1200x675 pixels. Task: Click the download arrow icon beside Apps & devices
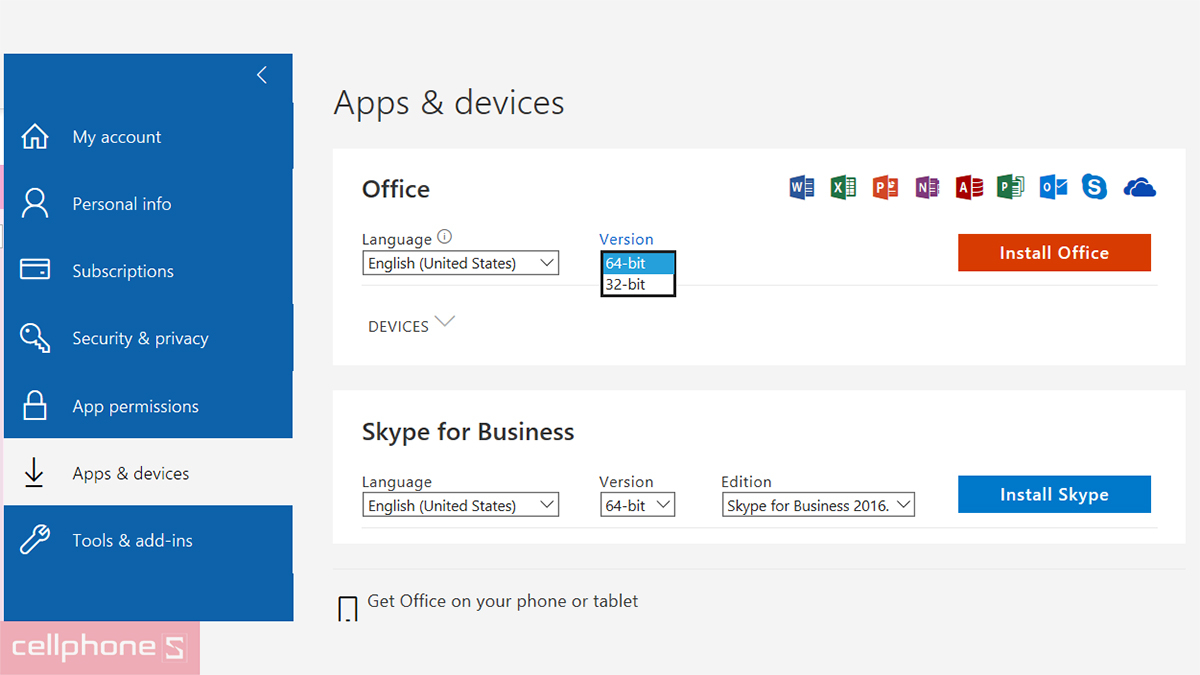pos(34,473)
